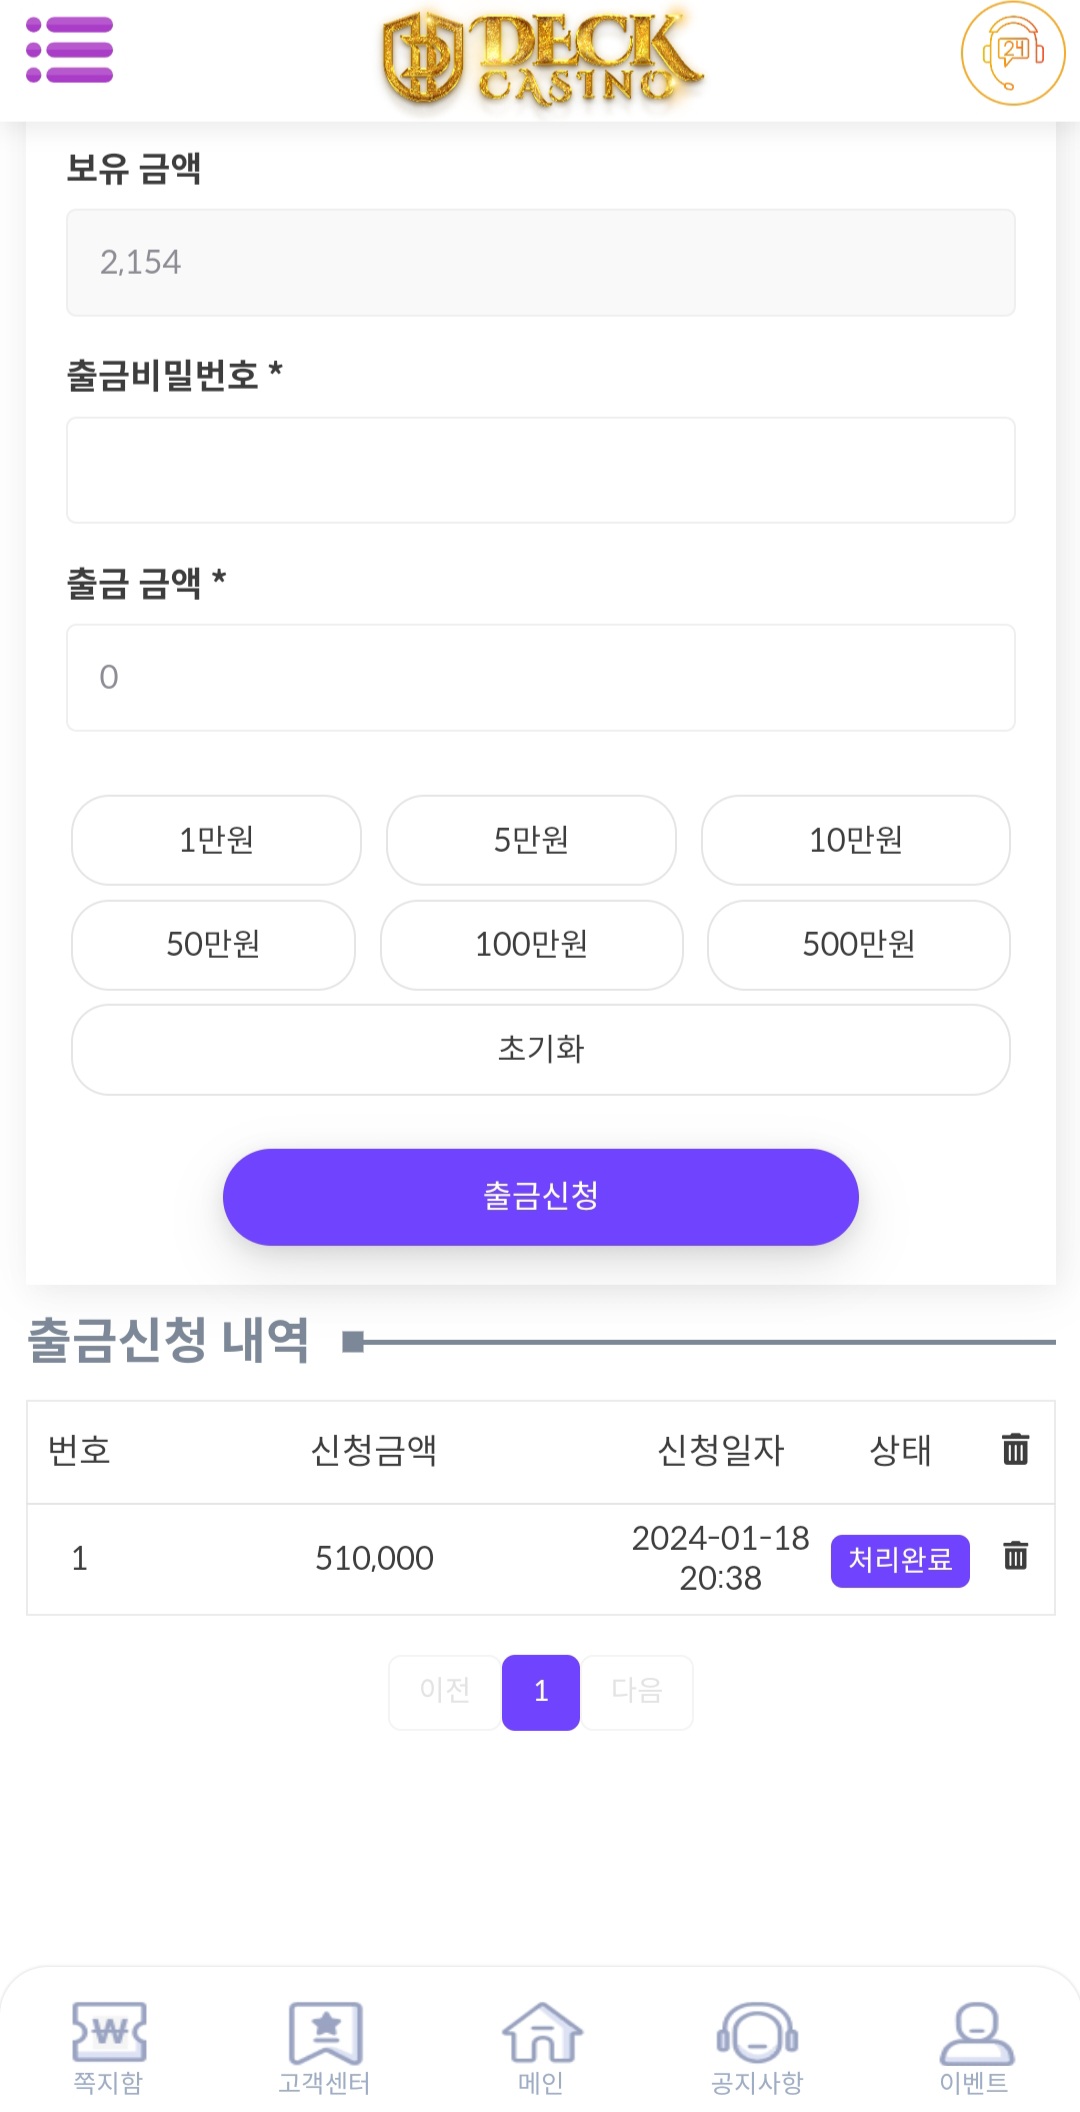This screenshot has width=1080, height=2112.
Task: Focus the 출금비밀번호 password field
Action: [541, 470]
